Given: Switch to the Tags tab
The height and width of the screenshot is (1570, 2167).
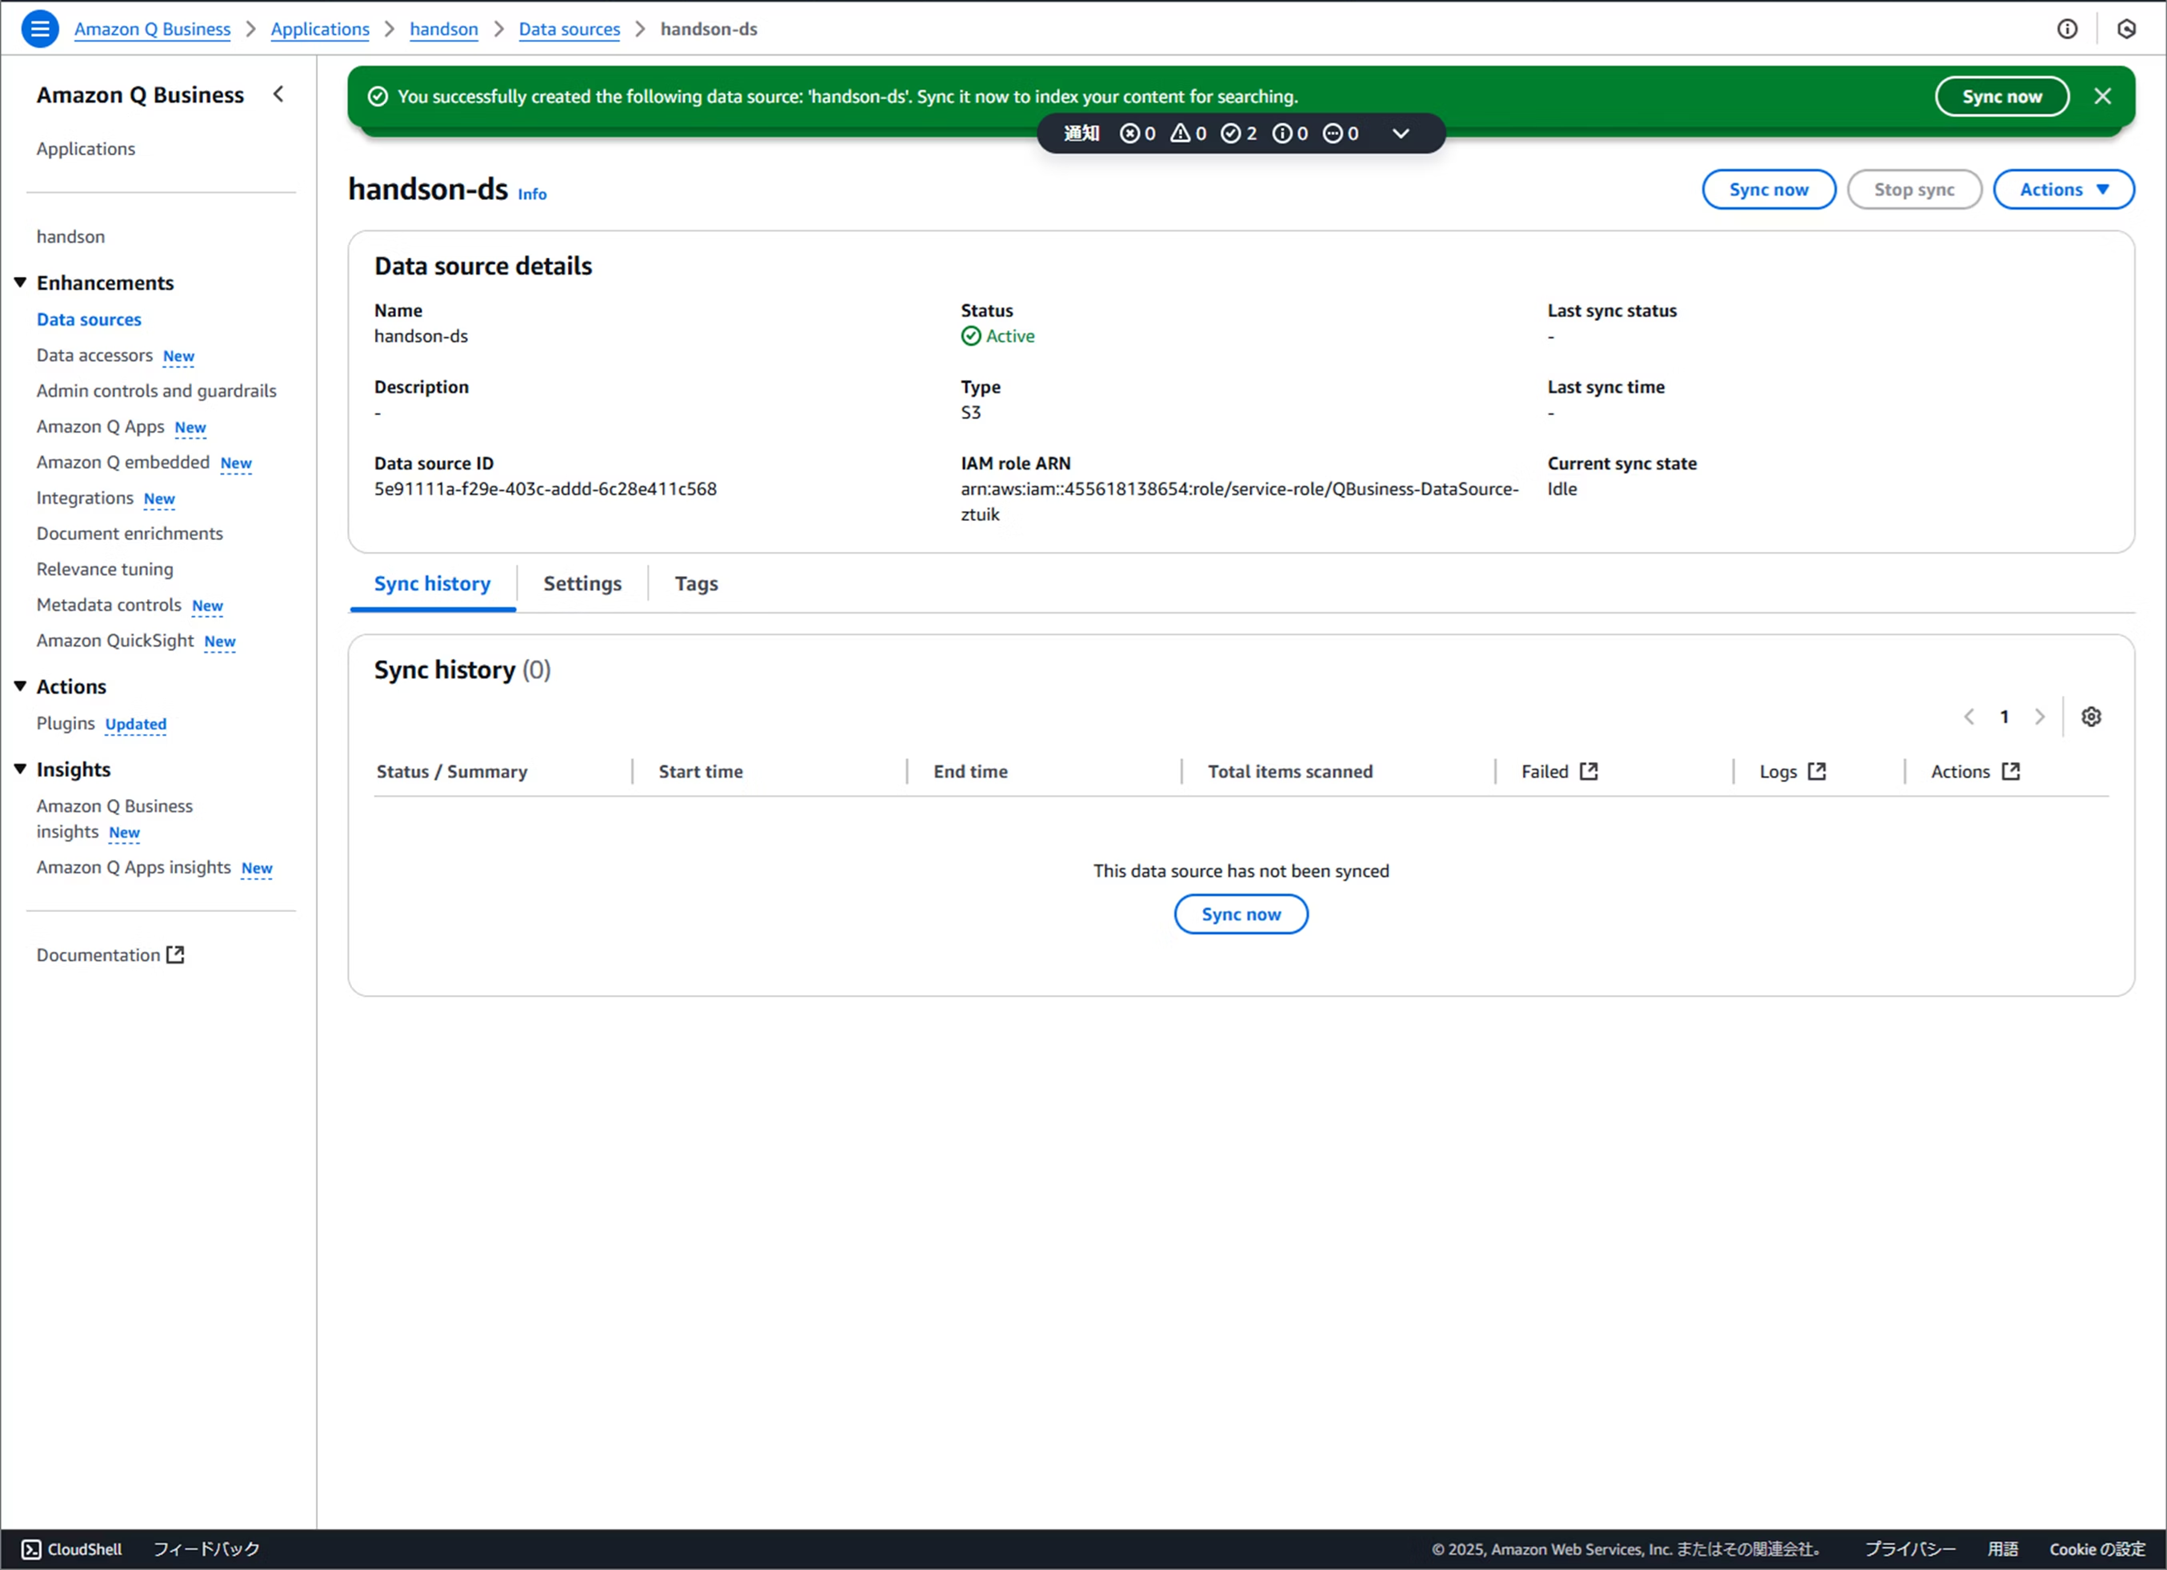Looking at the screenshot, I should click(696, 583).
